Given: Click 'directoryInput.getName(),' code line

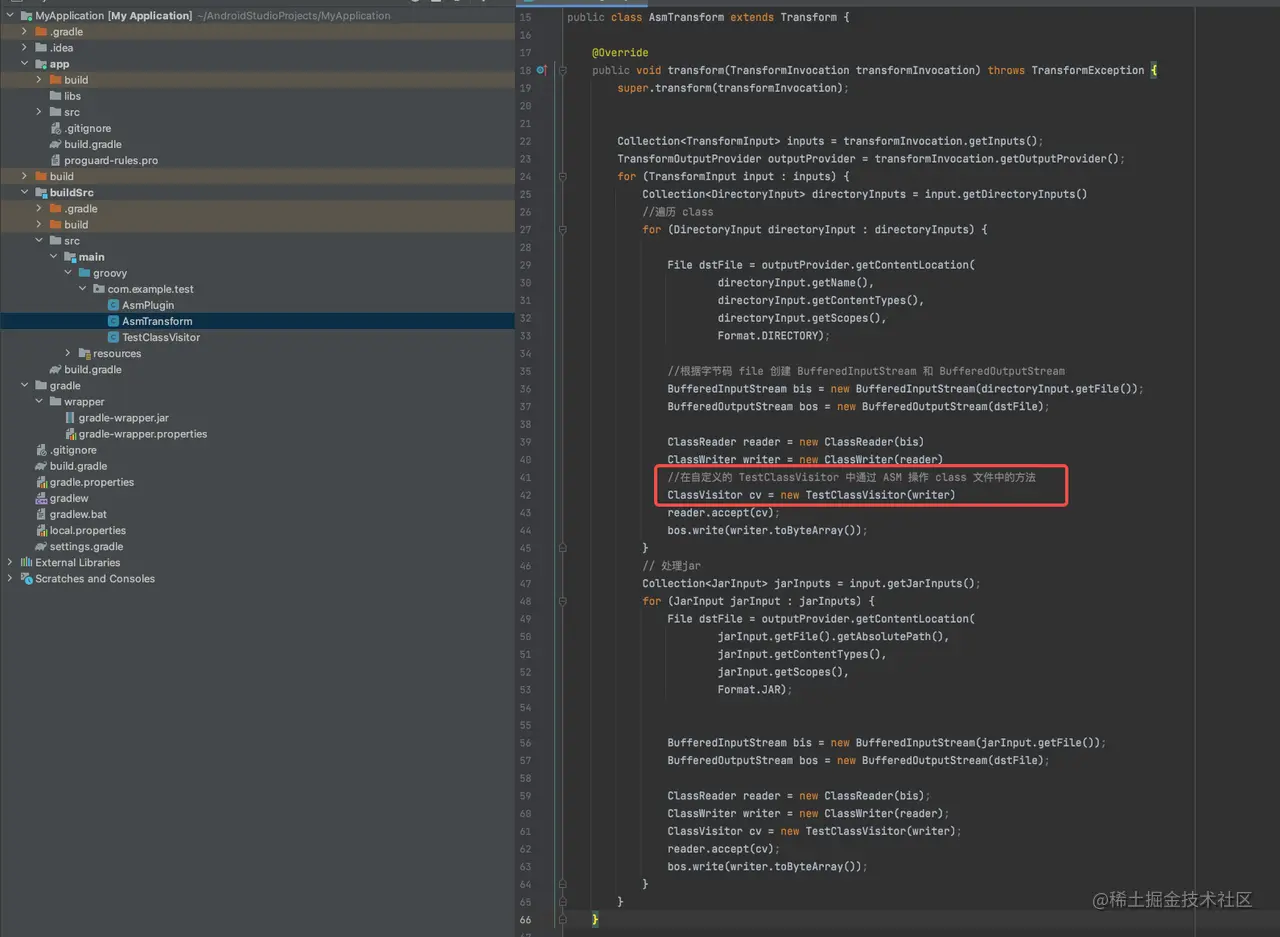Looking at the screenshot, I should [x=796, y=283].
